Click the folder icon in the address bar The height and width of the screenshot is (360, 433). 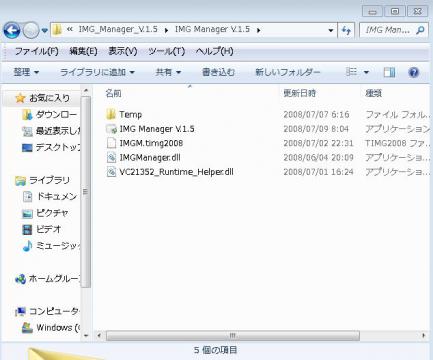coord(57,30)
